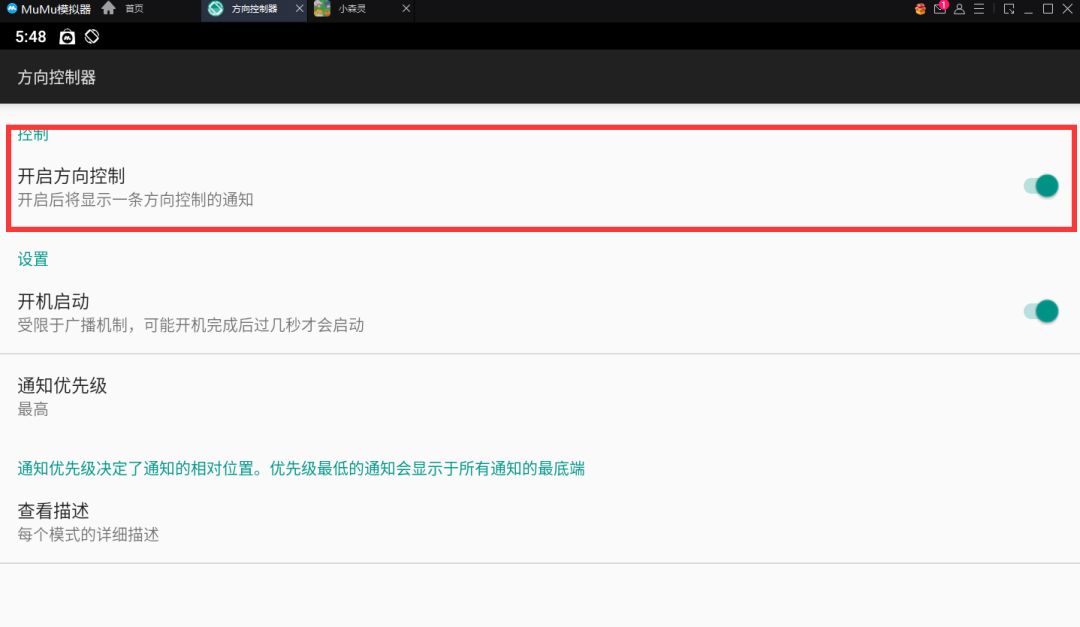Click the 方向控制器 app title
The width and height of the screenshot is (1080, 627).
point(56,77)
